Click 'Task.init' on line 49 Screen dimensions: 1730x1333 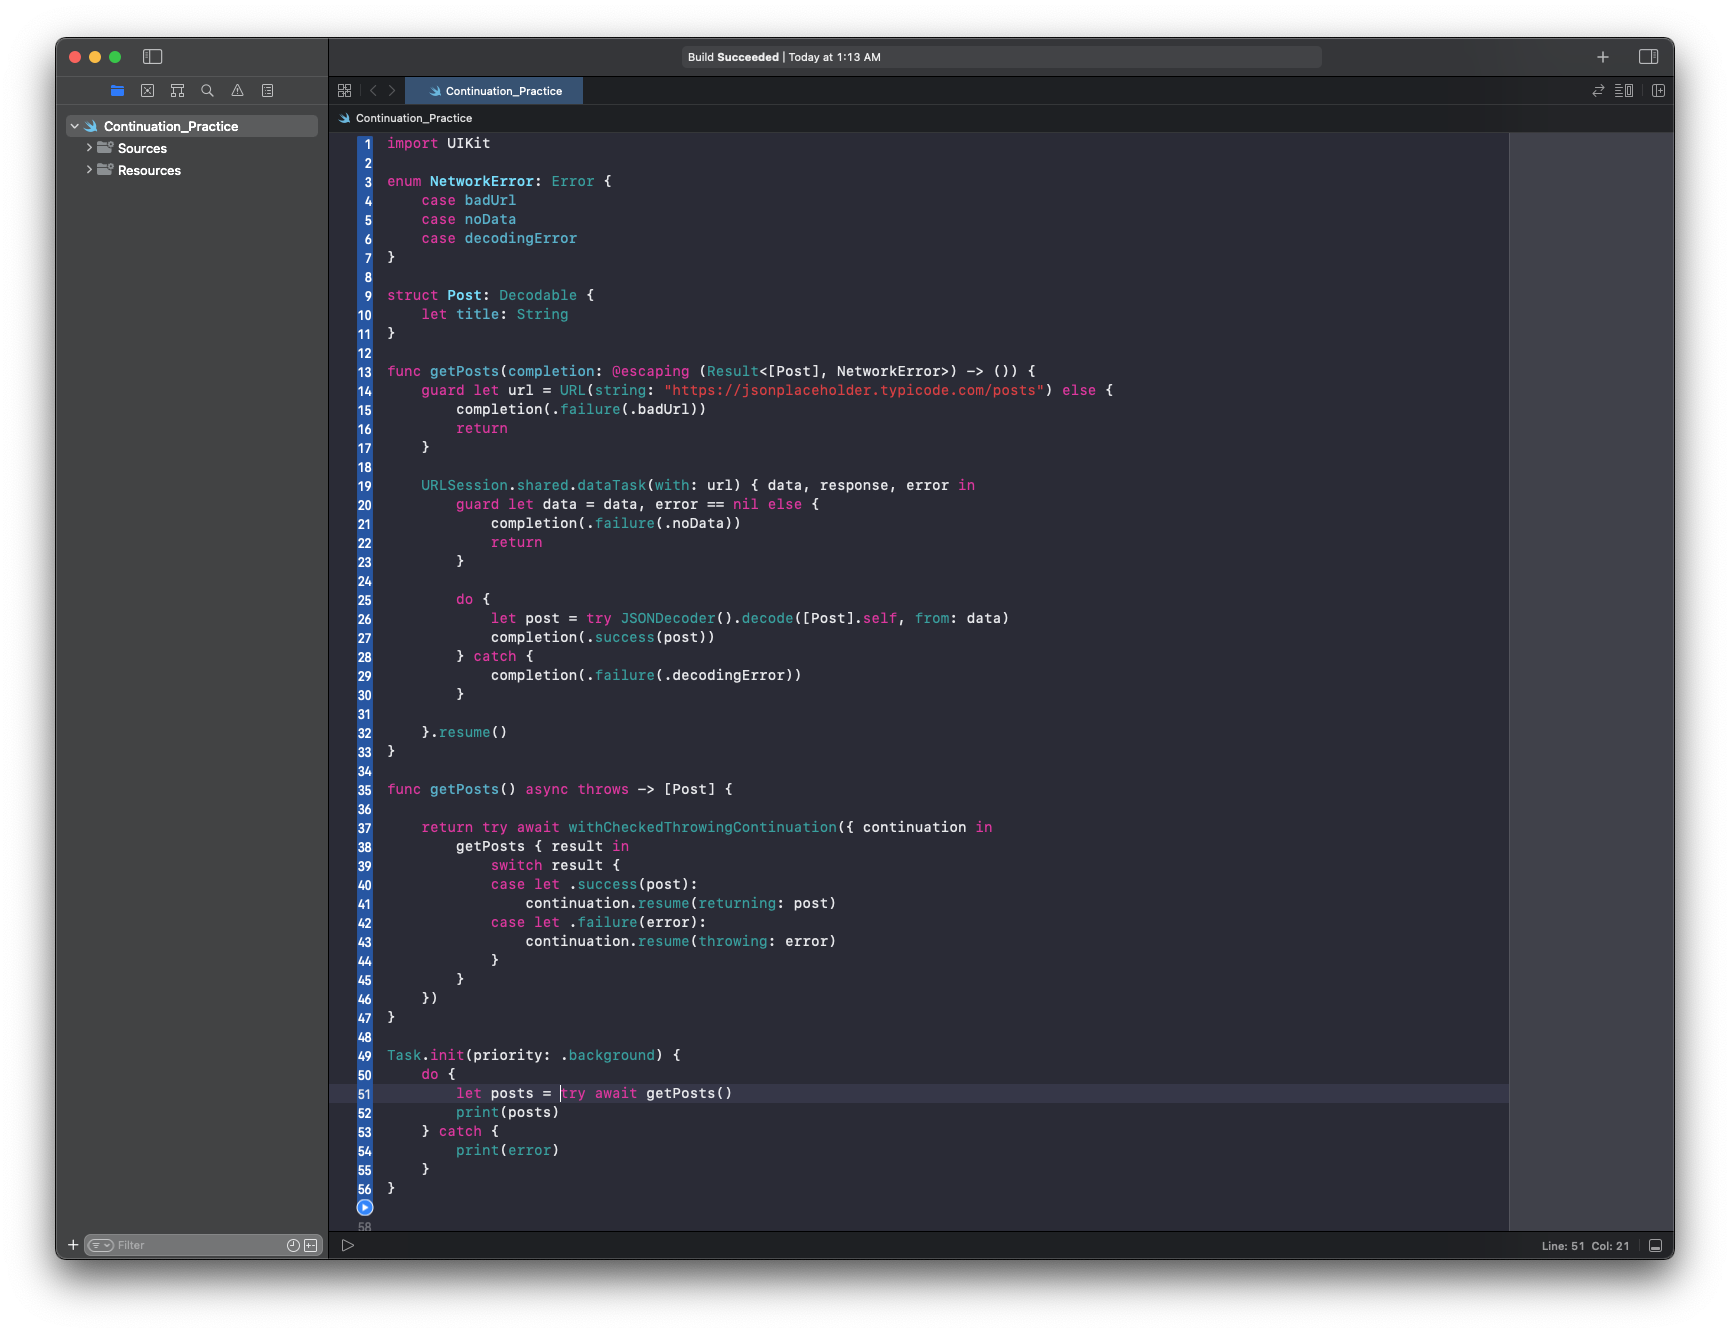point(426,1055)
